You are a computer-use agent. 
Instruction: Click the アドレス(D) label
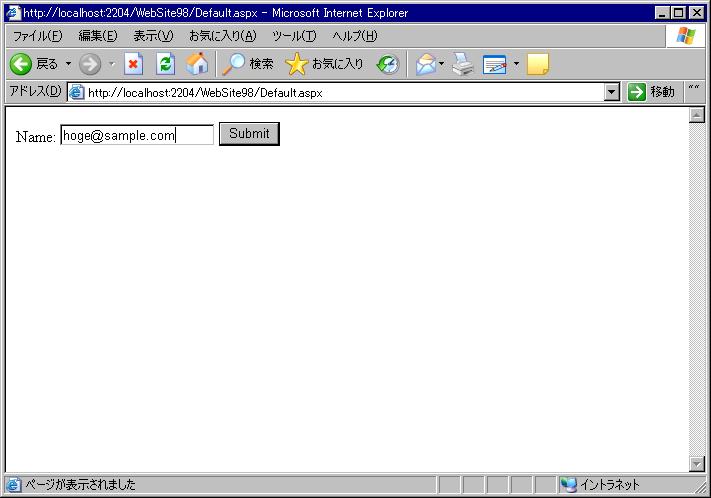point(35,91)
